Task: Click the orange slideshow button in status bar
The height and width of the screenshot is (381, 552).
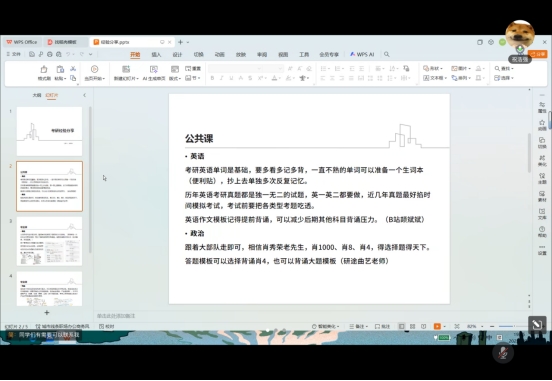Action: click(437, 326)
